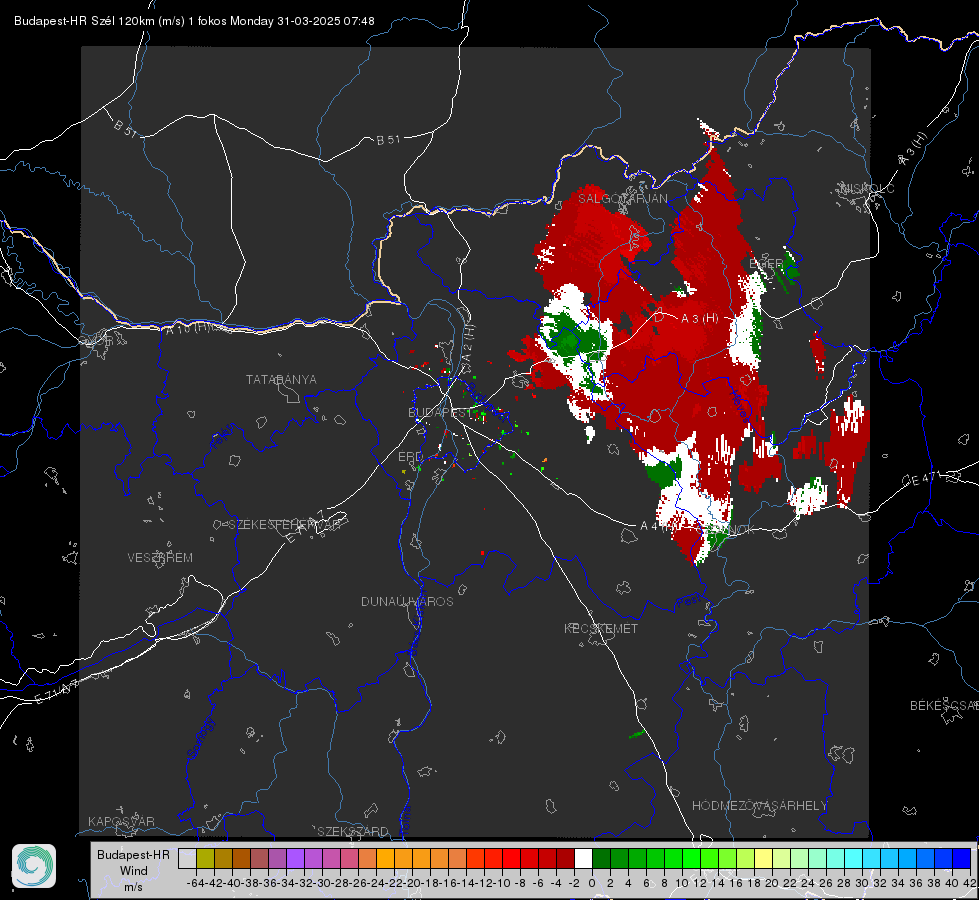Click the A 4 (H) road label
The width and height of the screenshot is (979, 900).
(660, 526)
